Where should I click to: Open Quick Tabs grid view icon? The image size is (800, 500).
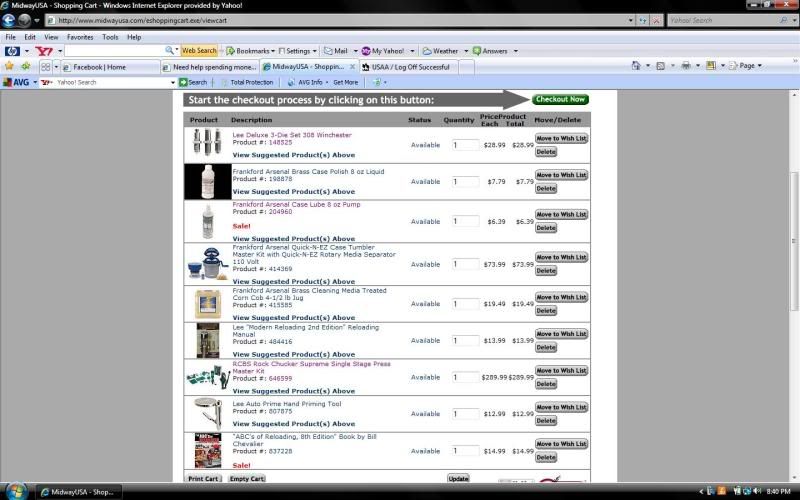[46, 67]
